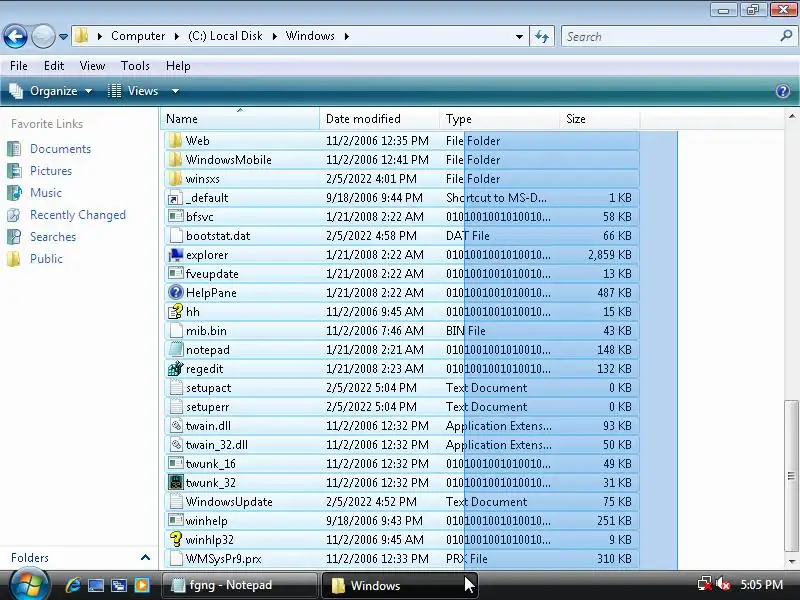Open the Help menu
Screen dimensions: 800x600
[178, 66]
